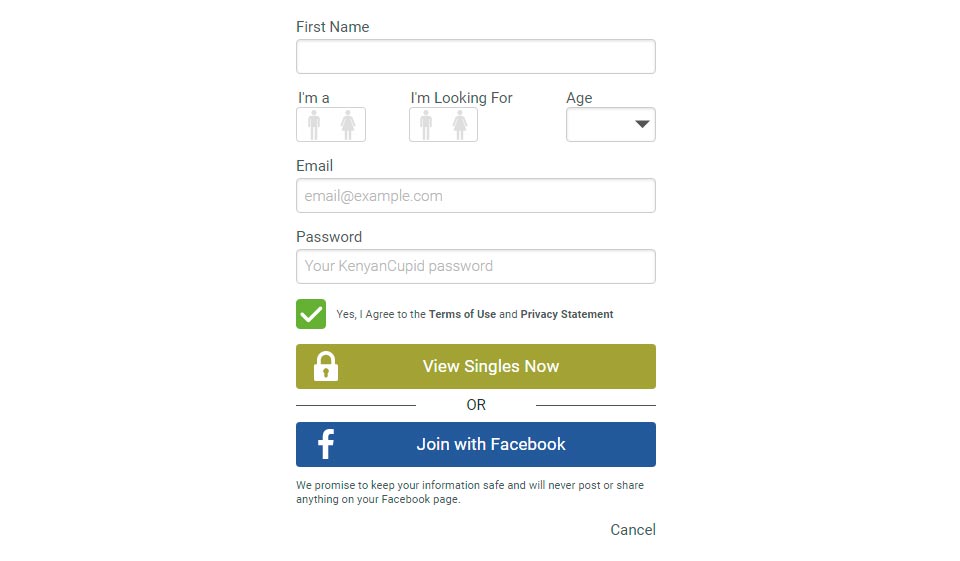
Task: Click the Facebook "f" logo icon
Action: tap(326, 445)
